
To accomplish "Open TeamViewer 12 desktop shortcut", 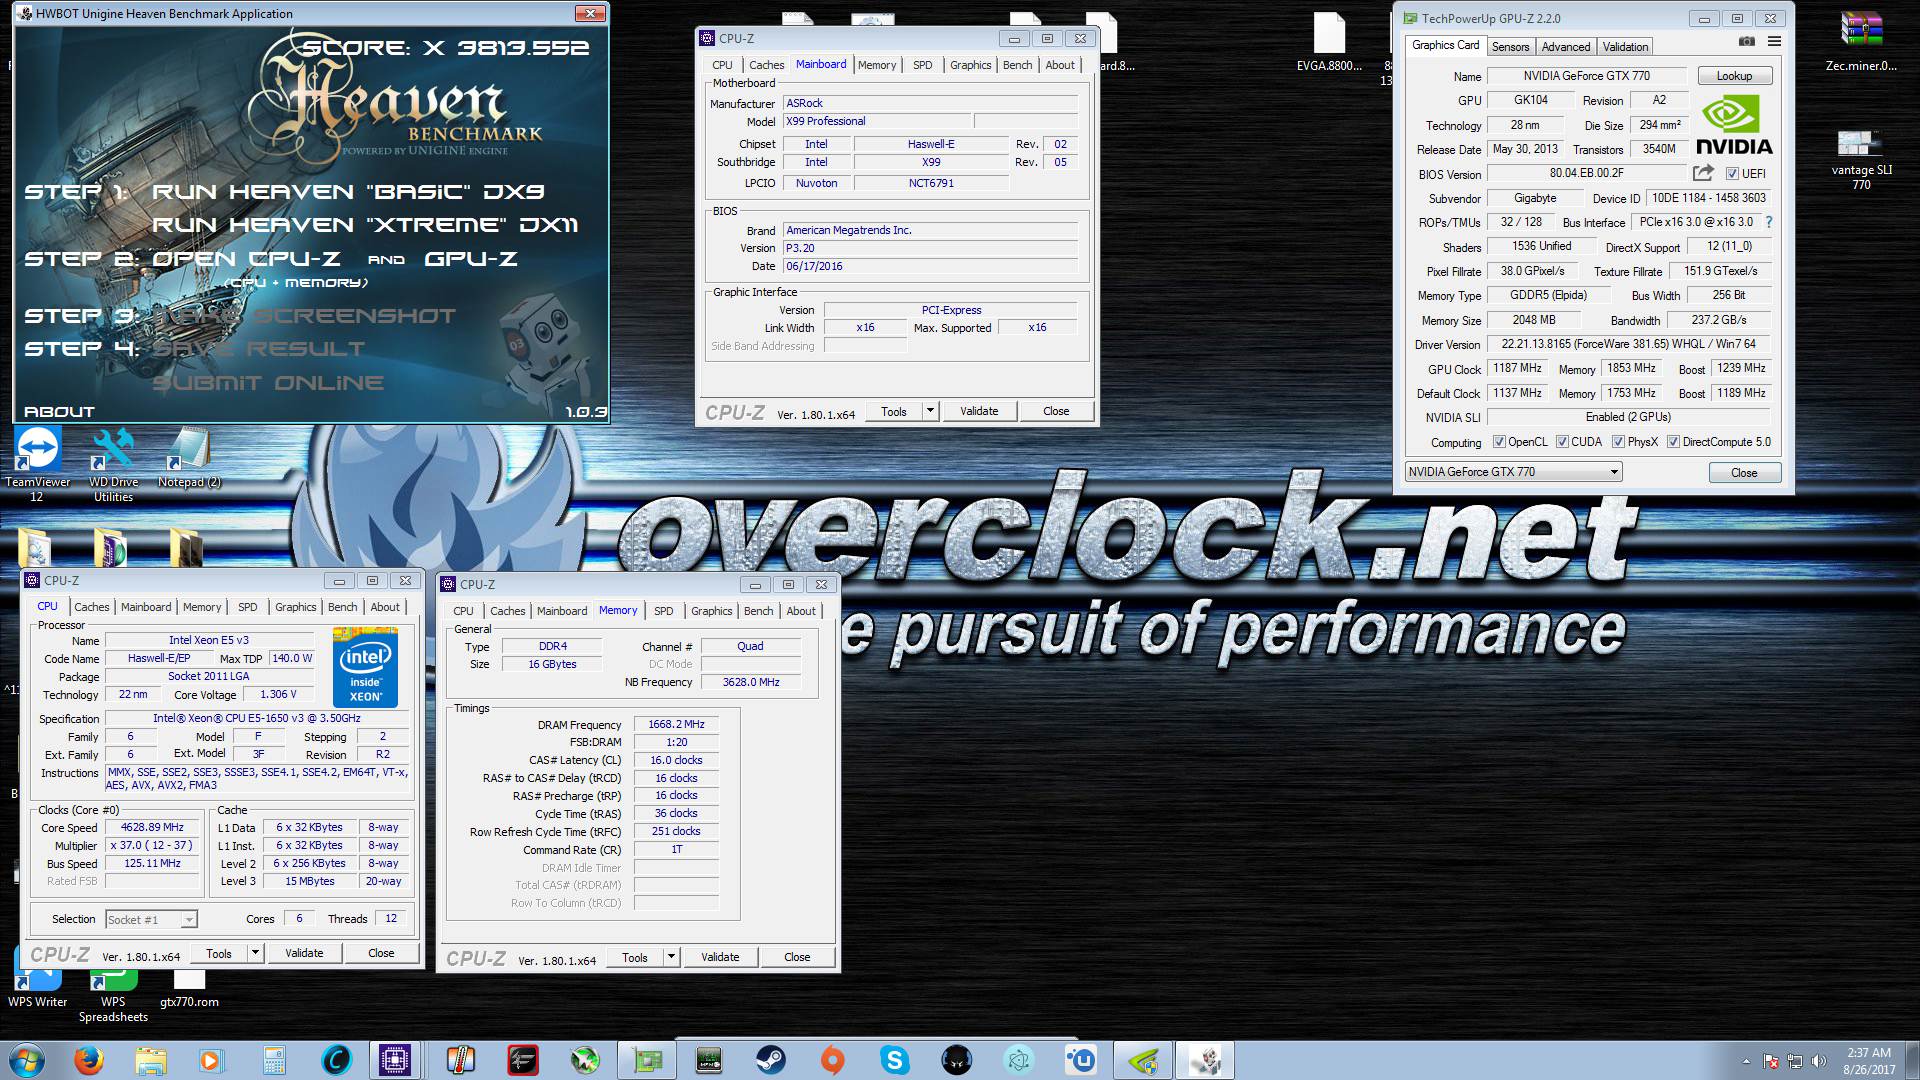I will click(x=37, y=465).
